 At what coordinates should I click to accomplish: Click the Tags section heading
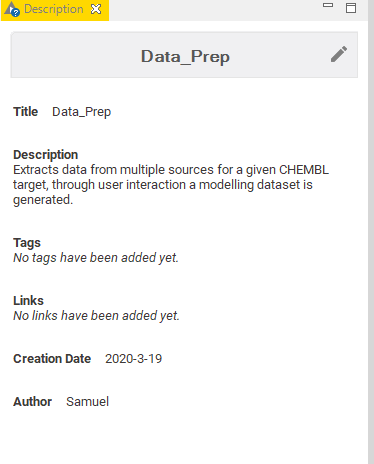coord(27,243)
